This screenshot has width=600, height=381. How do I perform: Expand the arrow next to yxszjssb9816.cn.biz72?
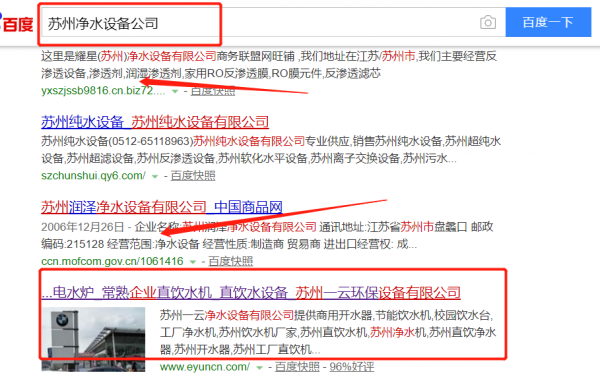click(175, 91)
